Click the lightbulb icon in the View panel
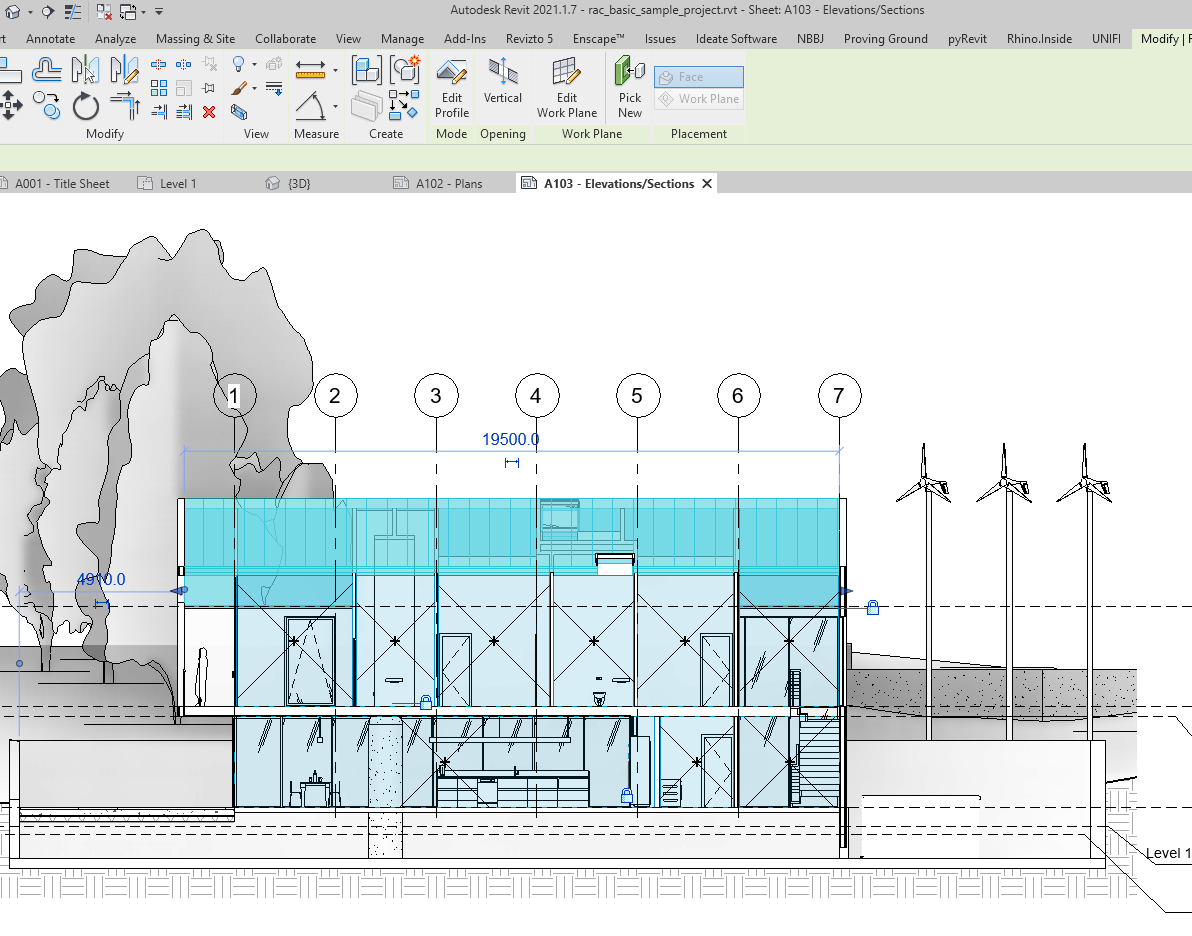Screen dimensions: 1192x936 pos(239,65)
